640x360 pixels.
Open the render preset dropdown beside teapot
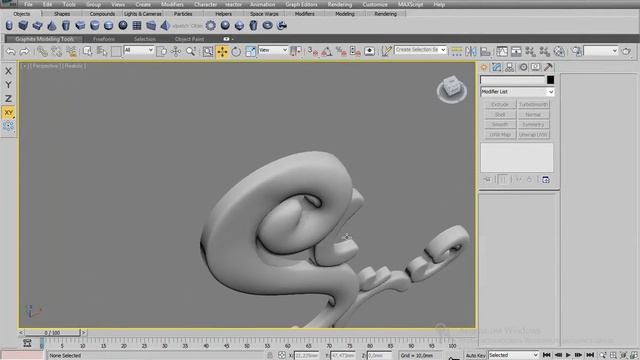600,51
